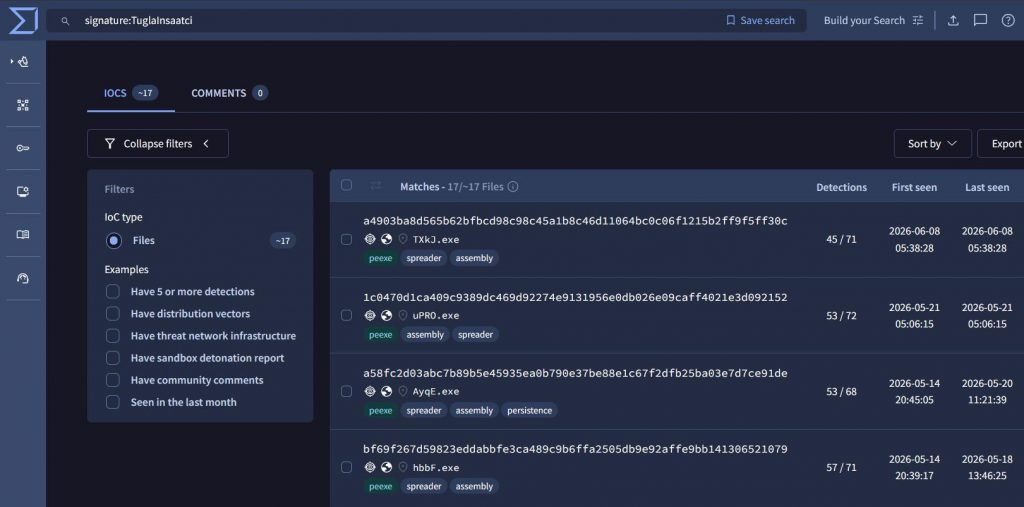The width and height of the screenshot is (1024, 507).
Task: Click the location pin icon for uPRO.exe
Action: pos(403,316)
